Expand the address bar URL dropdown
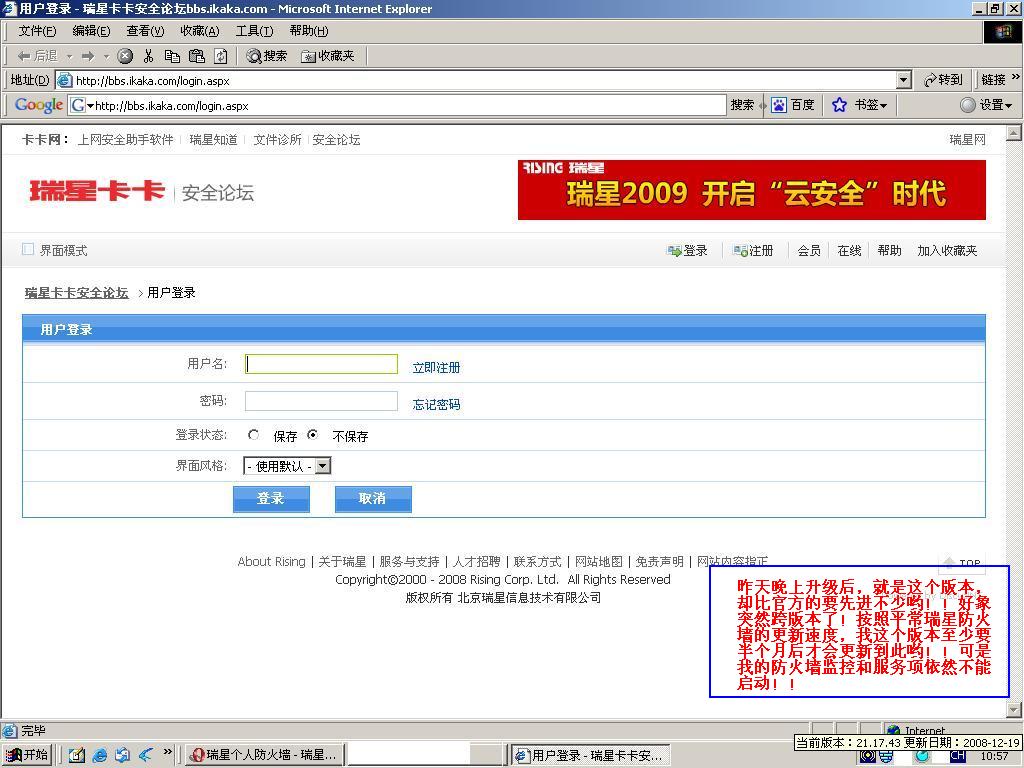 click(x=904, y=80)
